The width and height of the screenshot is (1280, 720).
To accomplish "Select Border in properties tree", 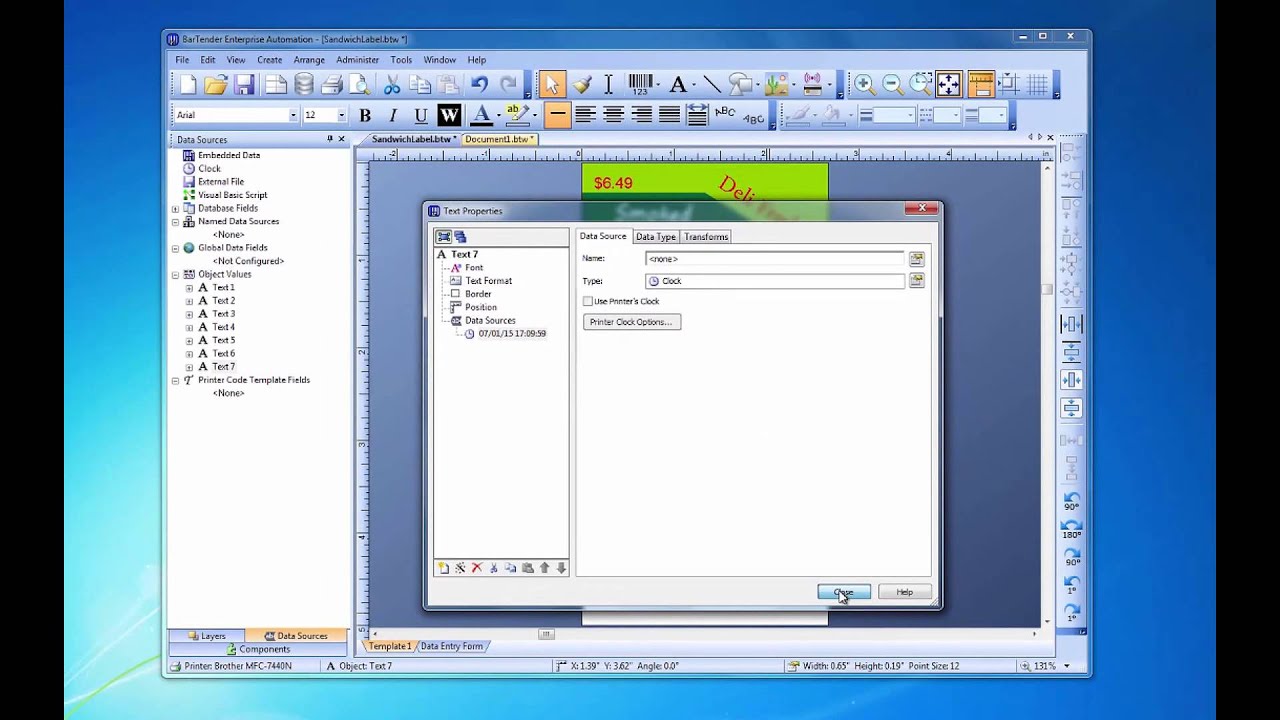I will [x=478, y=294].
